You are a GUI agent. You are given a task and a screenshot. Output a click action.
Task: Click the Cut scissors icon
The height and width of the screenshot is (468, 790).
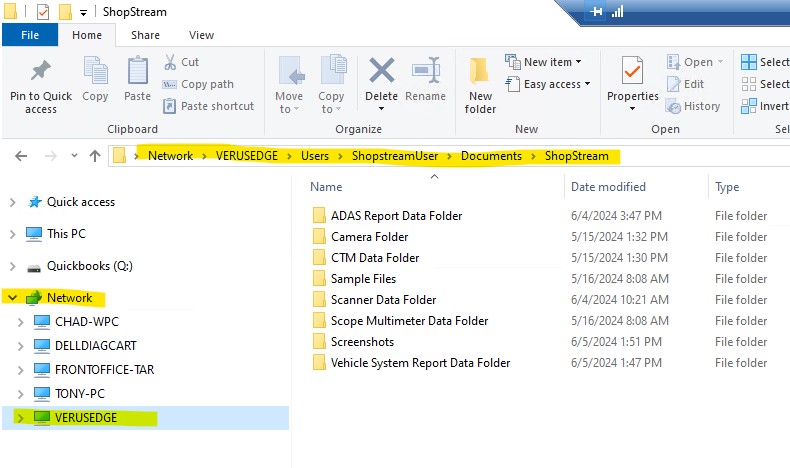169,62
